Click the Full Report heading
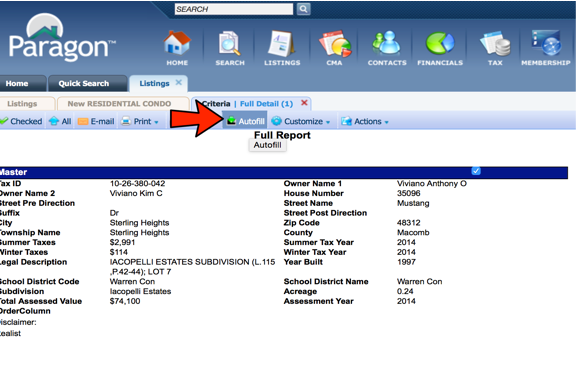The image size is (576, 370). click(x=282, y=135)
